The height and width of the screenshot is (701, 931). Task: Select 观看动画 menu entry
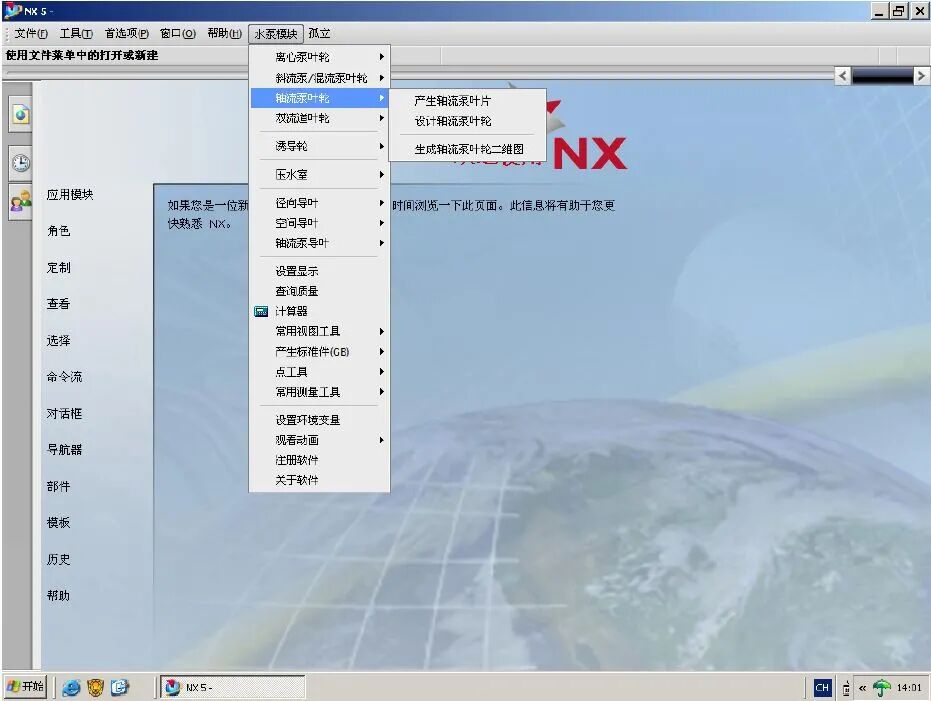[319, 440]
